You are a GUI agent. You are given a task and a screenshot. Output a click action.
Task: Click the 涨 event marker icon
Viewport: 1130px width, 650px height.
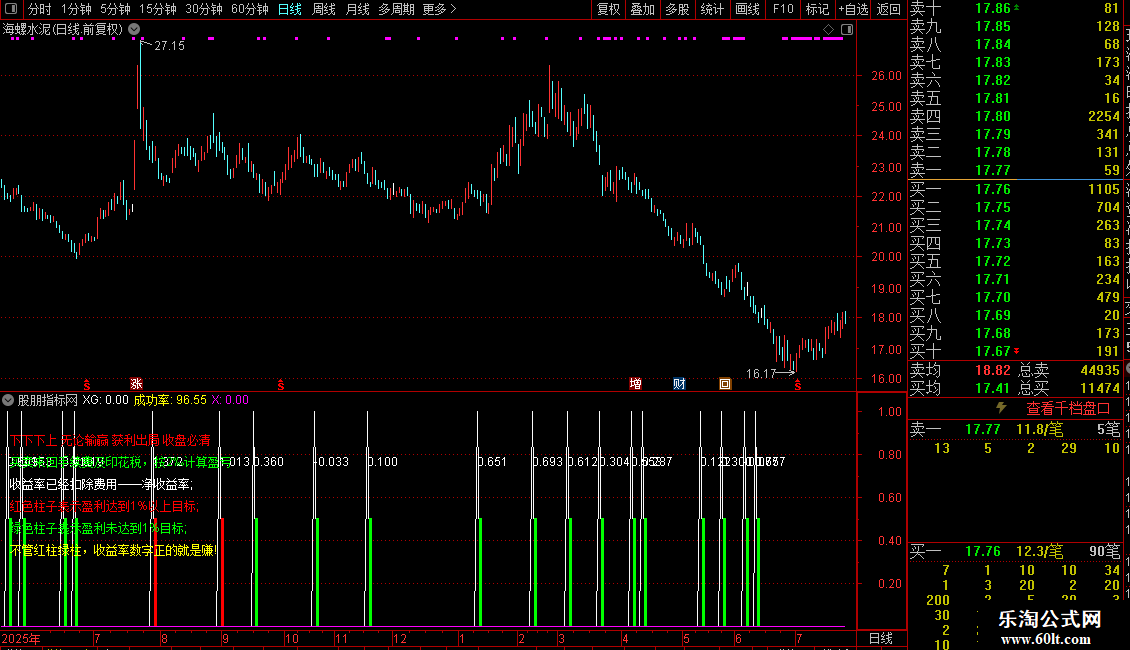136,384
